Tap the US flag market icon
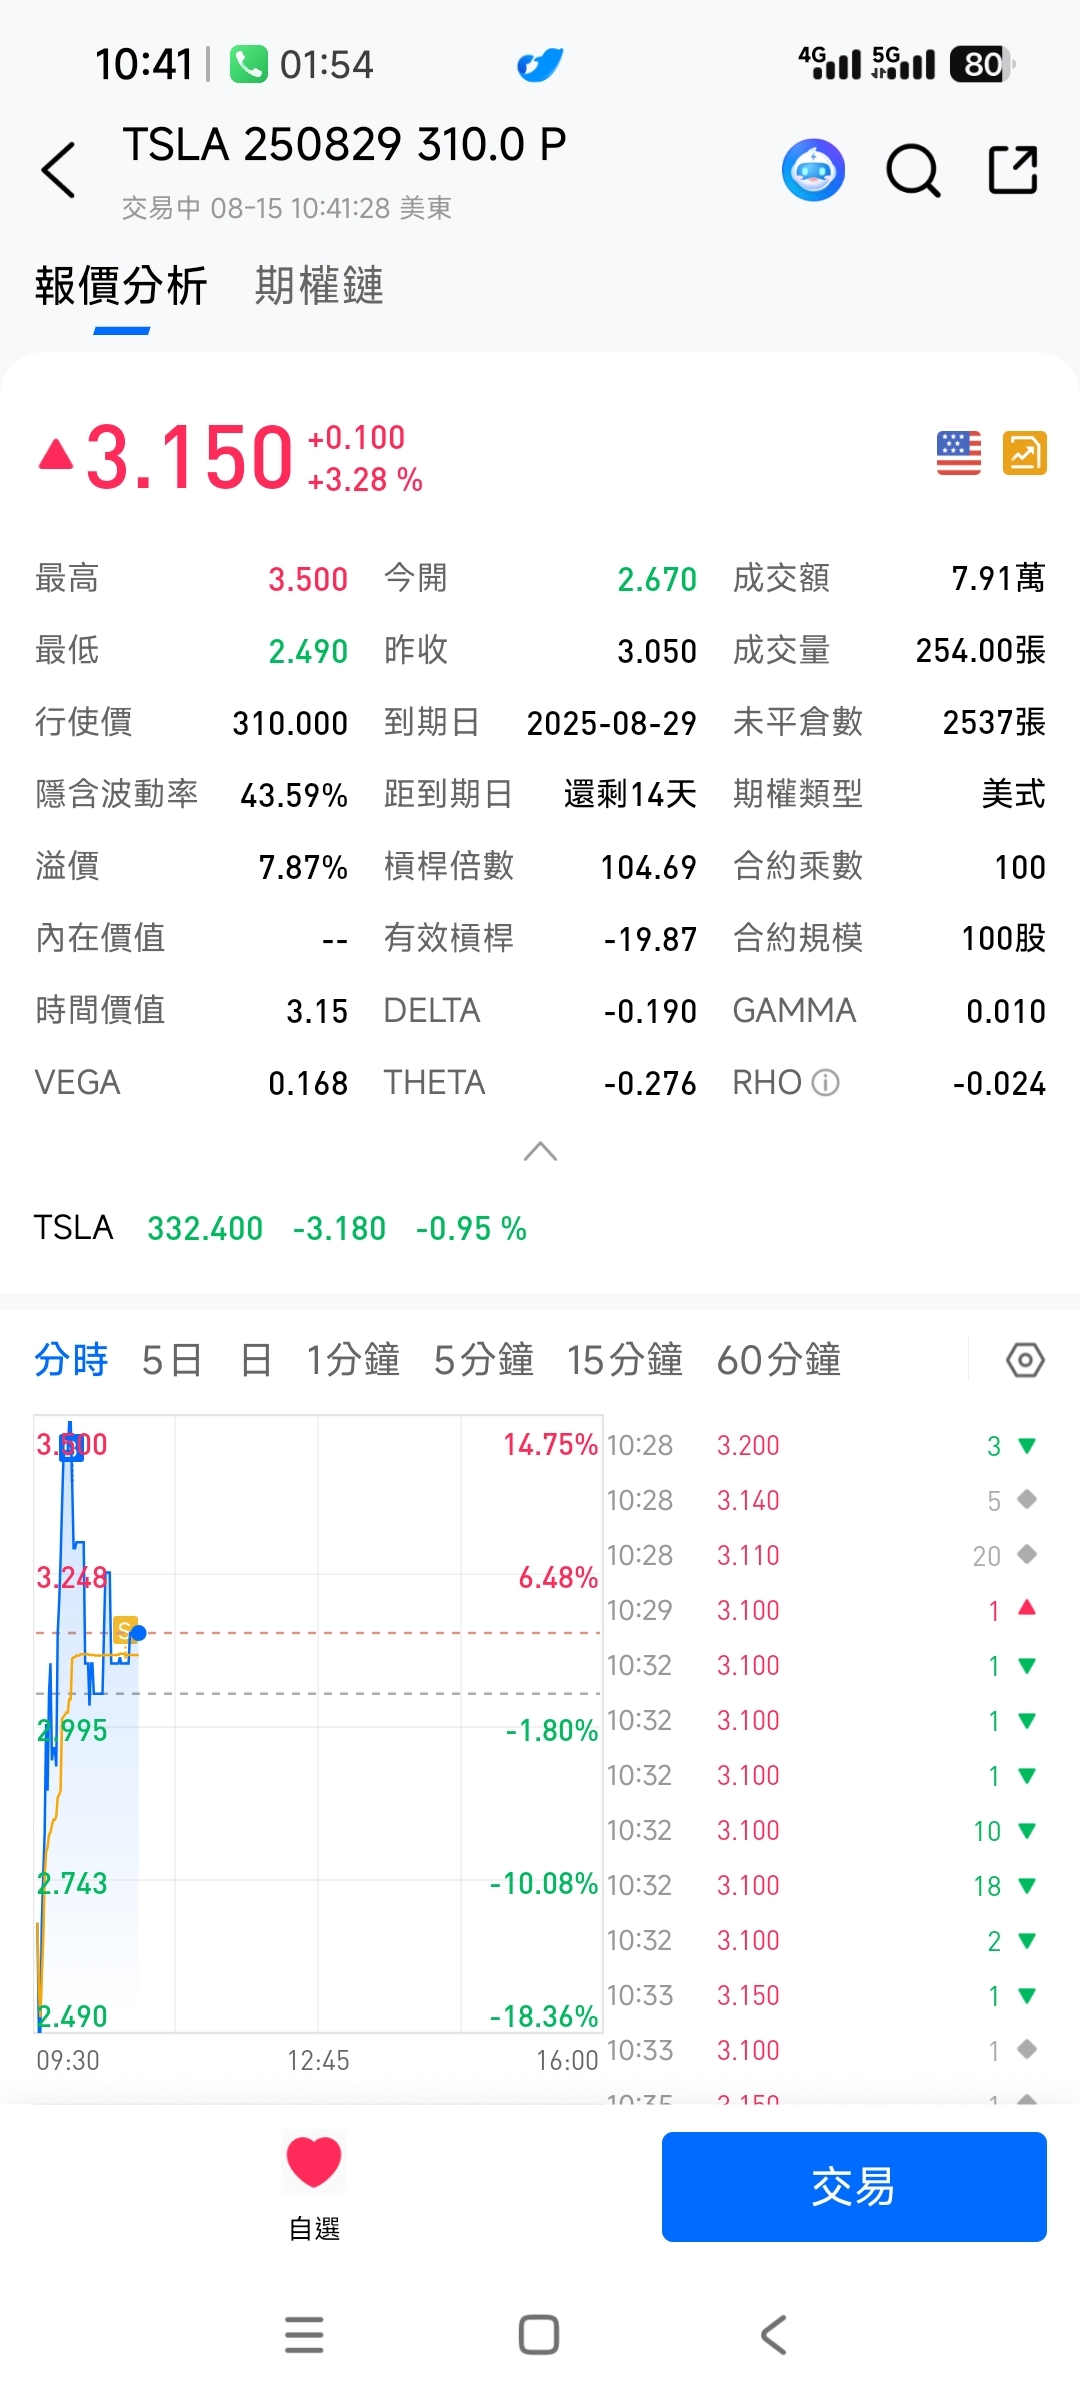 click(958, 453)
